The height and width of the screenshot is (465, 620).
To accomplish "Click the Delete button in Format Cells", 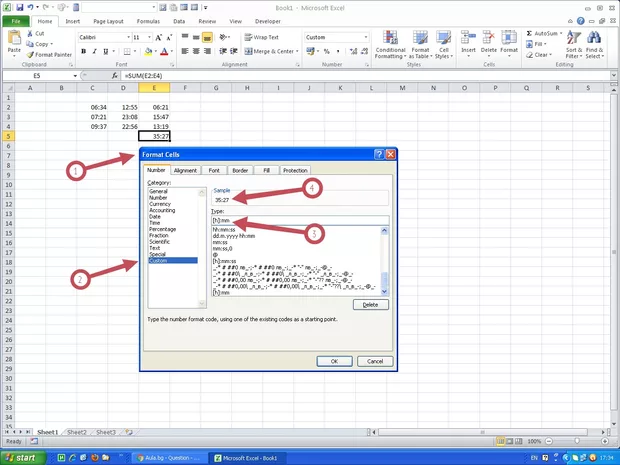I will pos(369,304).
